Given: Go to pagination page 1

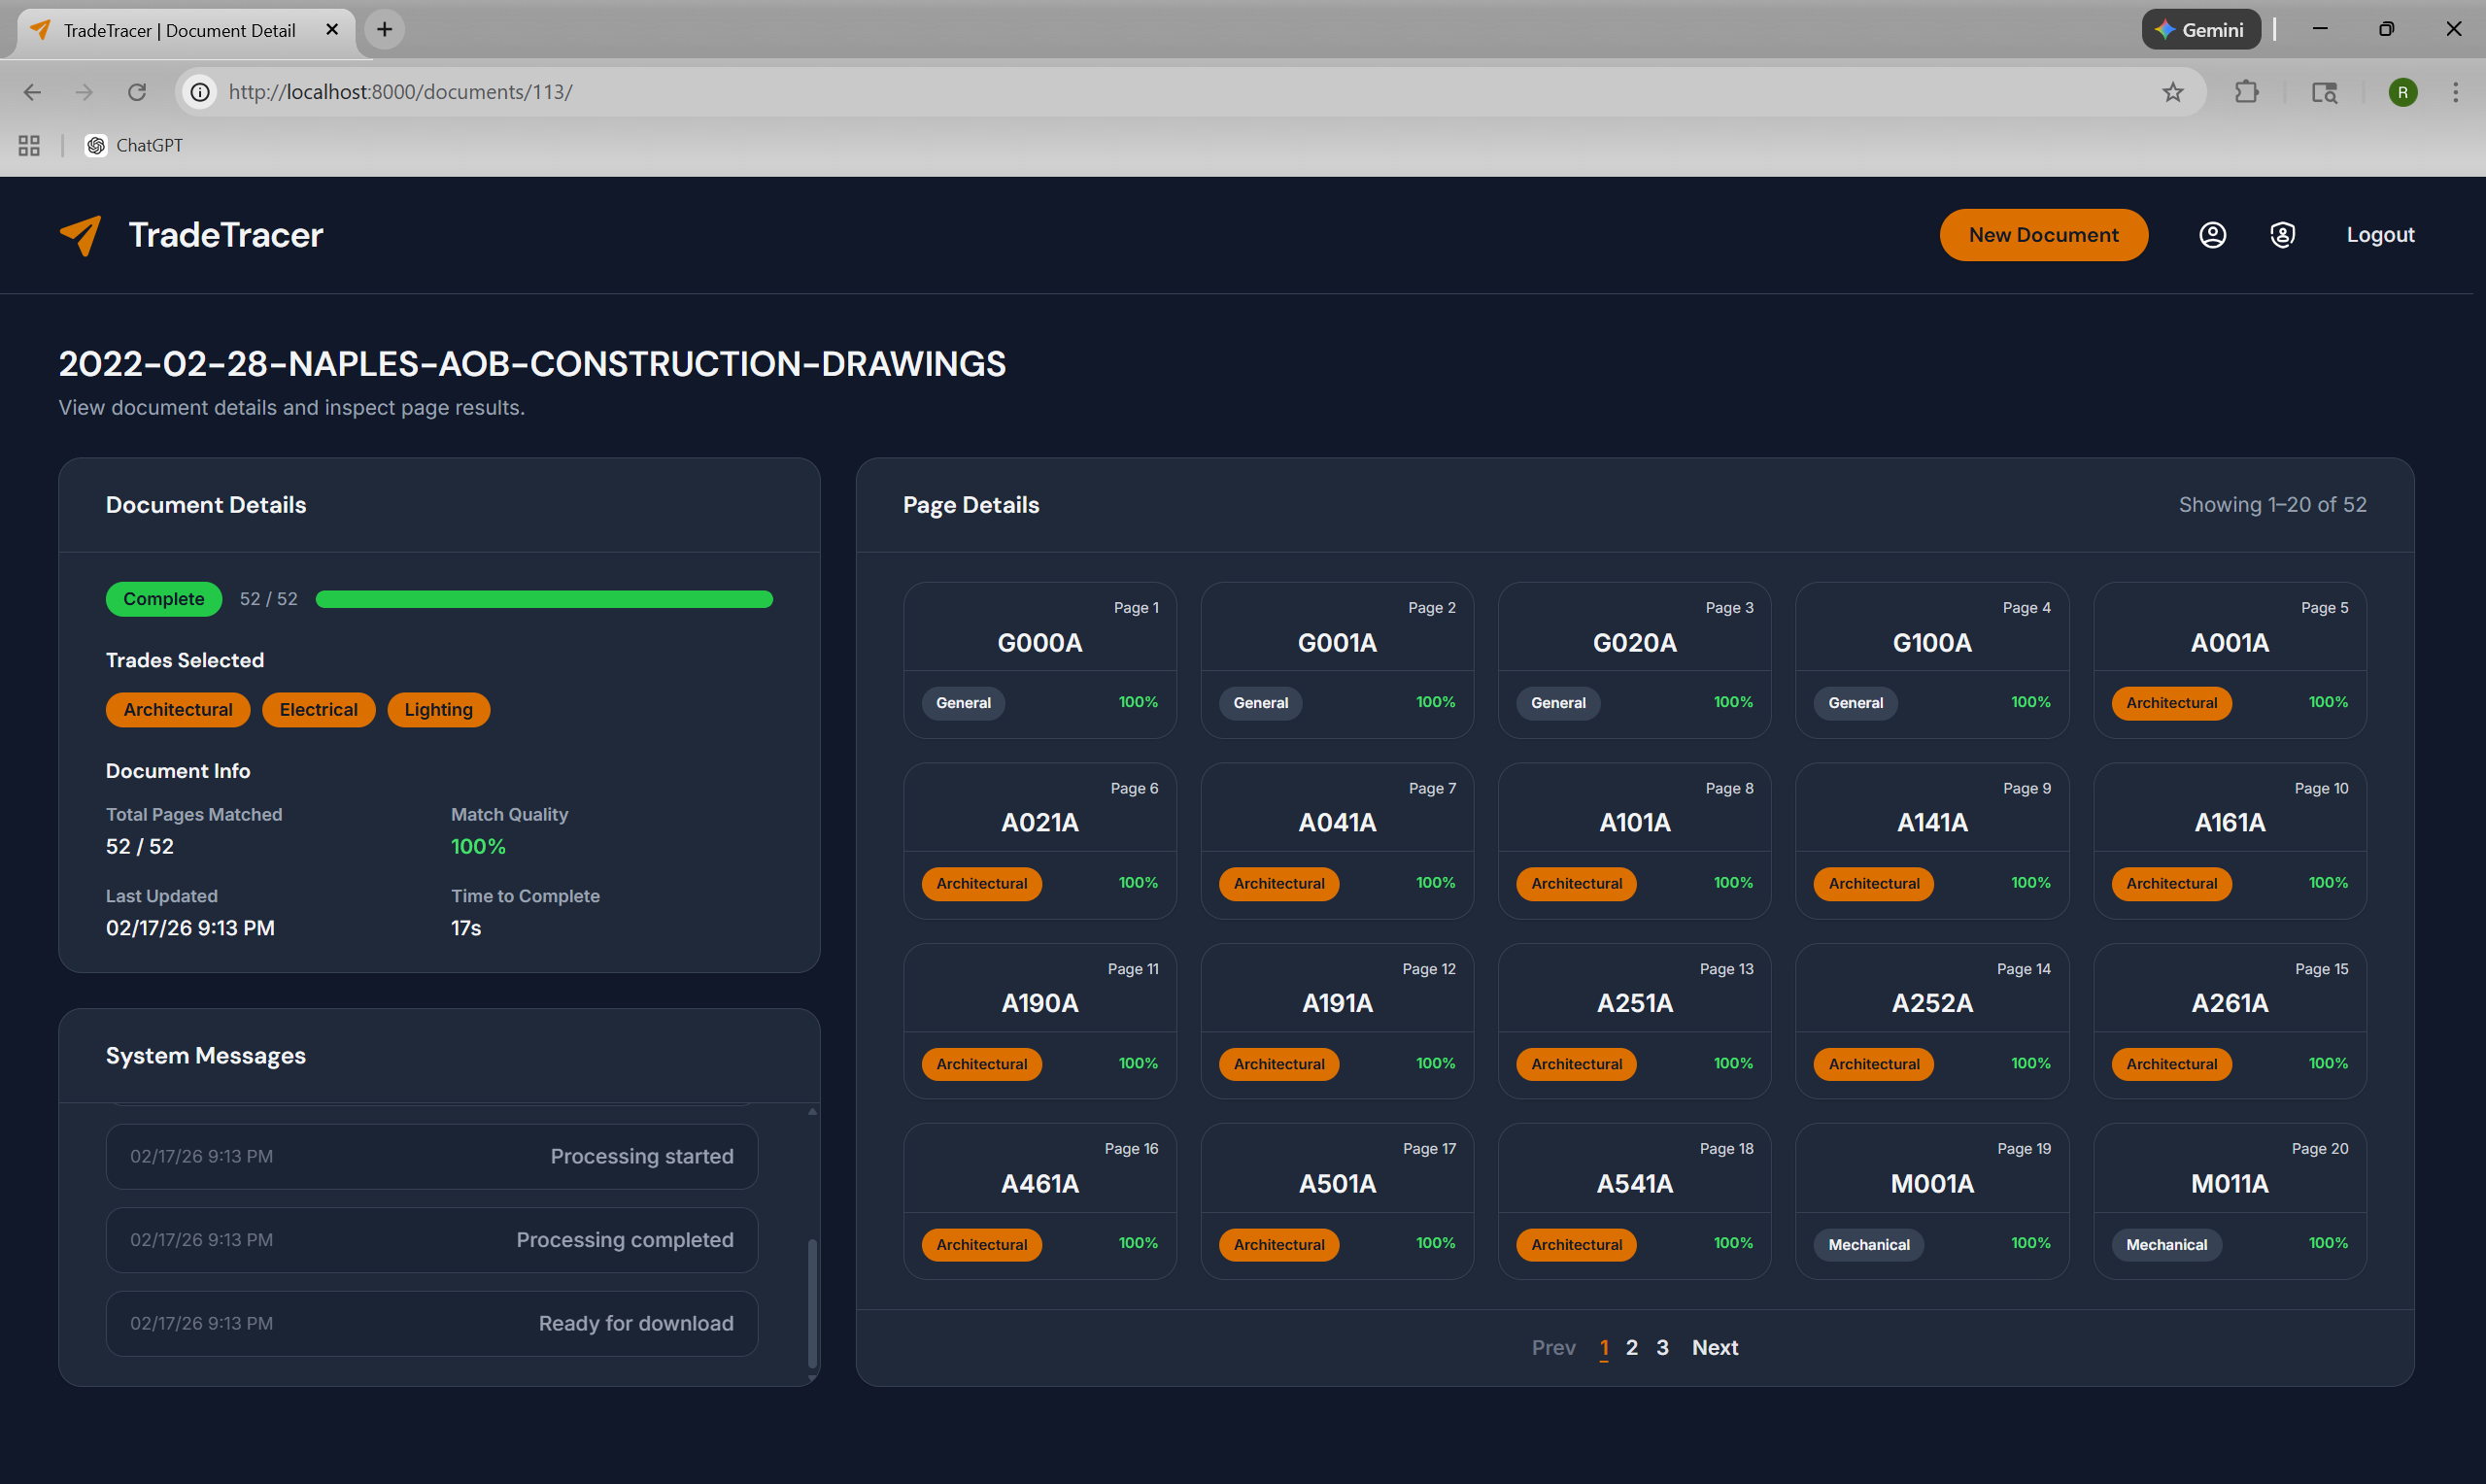Looking at the screenshot, I should 1604,1348.
